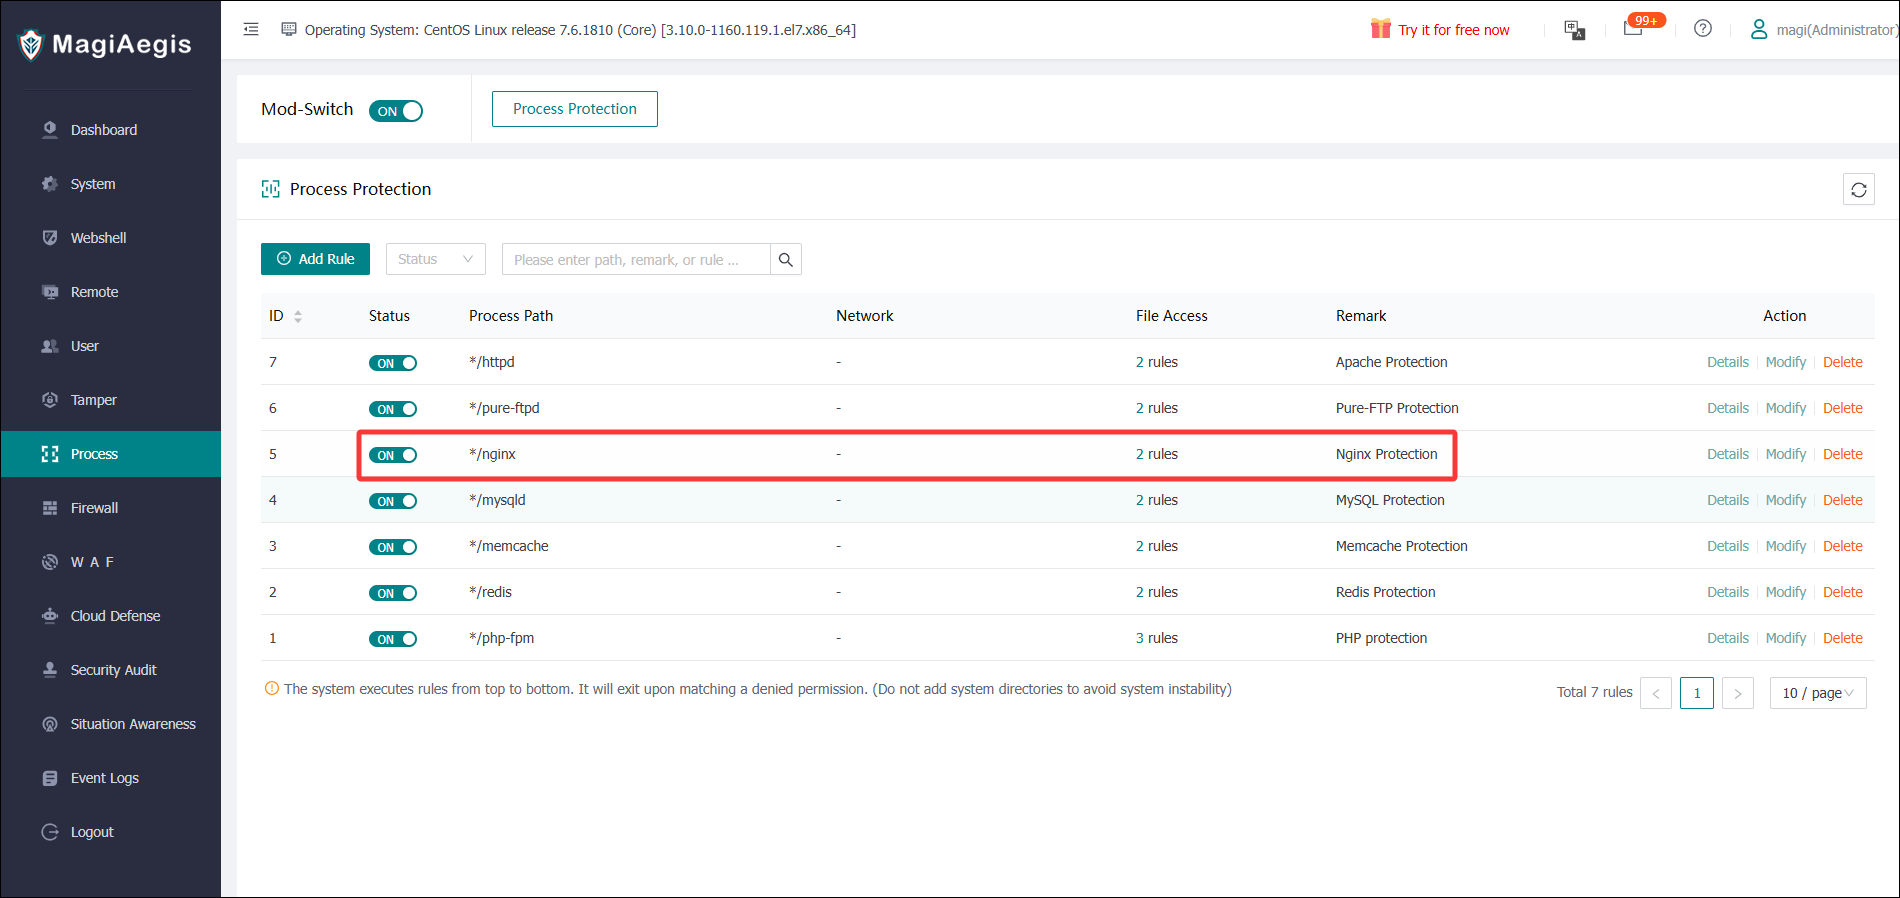Screen dimensions: 1900x898
Task: Click the Logout sidebar icon
Action: tap(50, 832)
